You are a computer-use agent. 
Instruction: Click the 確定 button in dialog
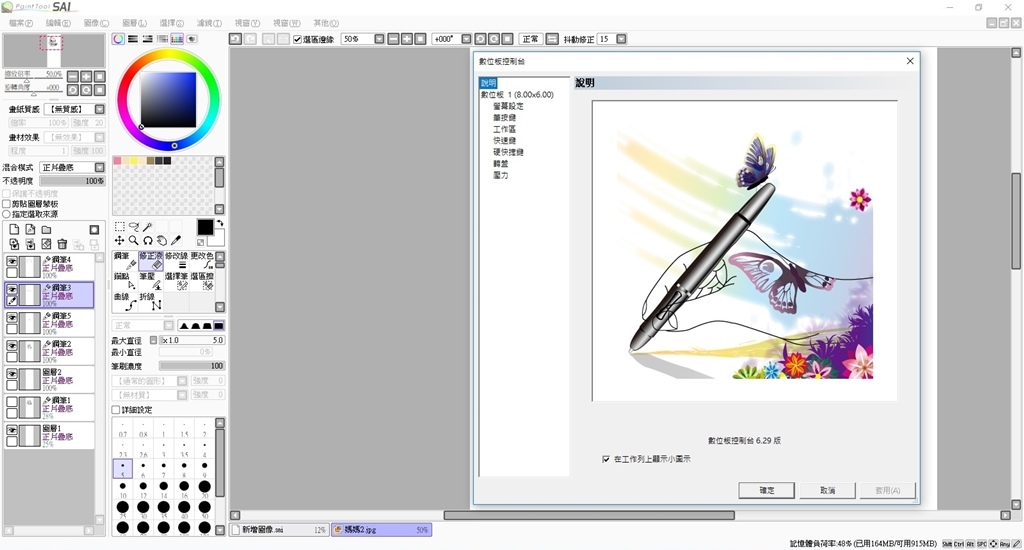pyautogui.click(x=766, y=491)
